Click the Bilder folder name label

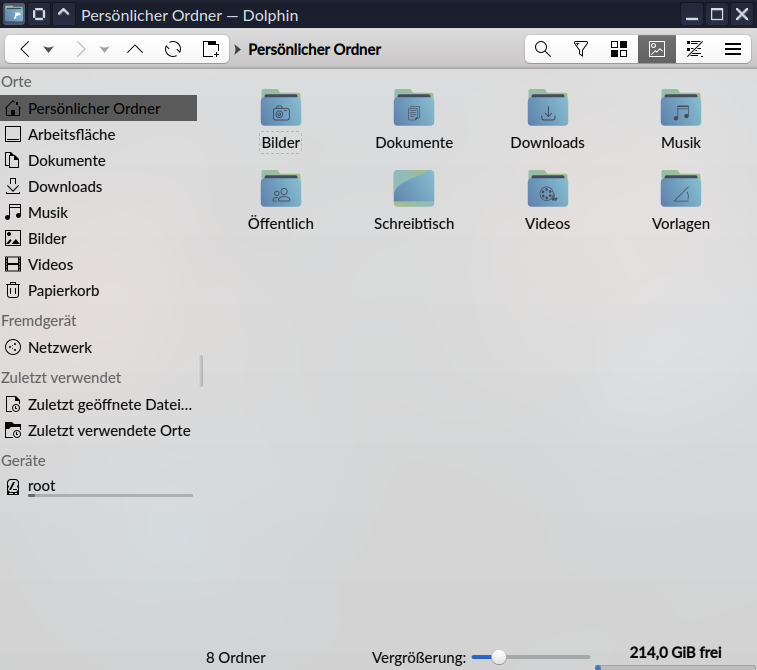280,143
